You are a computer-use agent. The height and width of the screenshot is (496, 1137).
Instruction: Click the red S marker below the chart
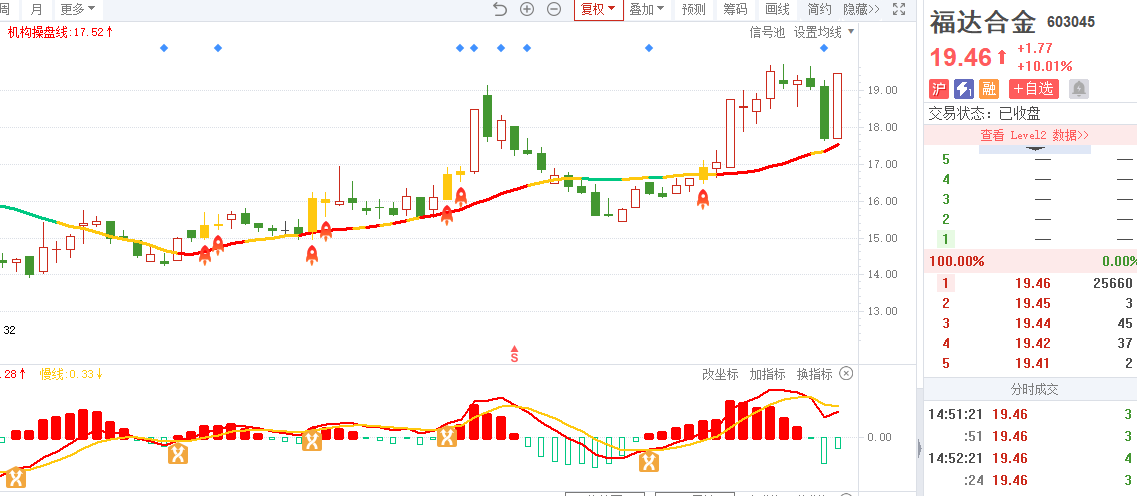(514, 355)
